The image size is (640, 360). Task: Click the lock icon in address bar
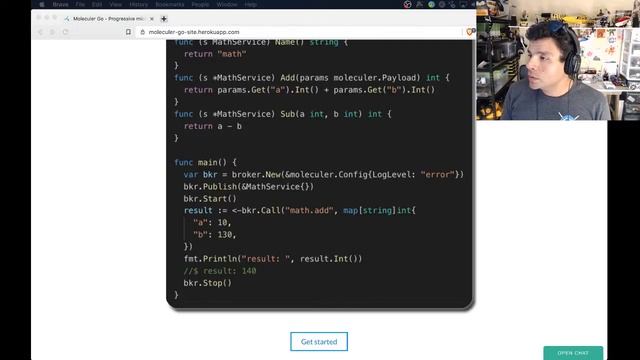pyautogui.click(x=142, y=32)
